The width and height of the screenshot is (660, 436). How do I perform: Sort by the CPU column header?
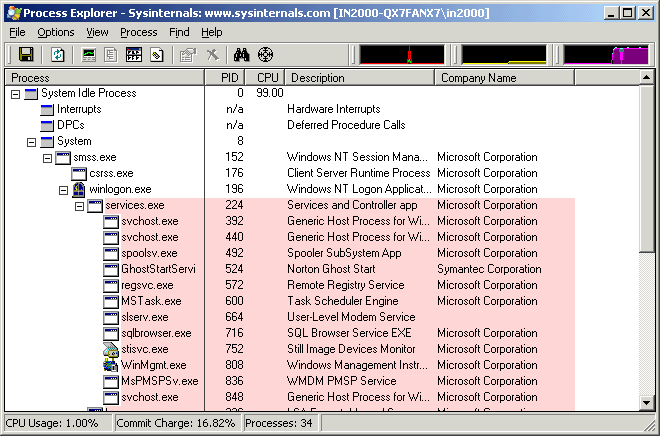tap(265, 78)
